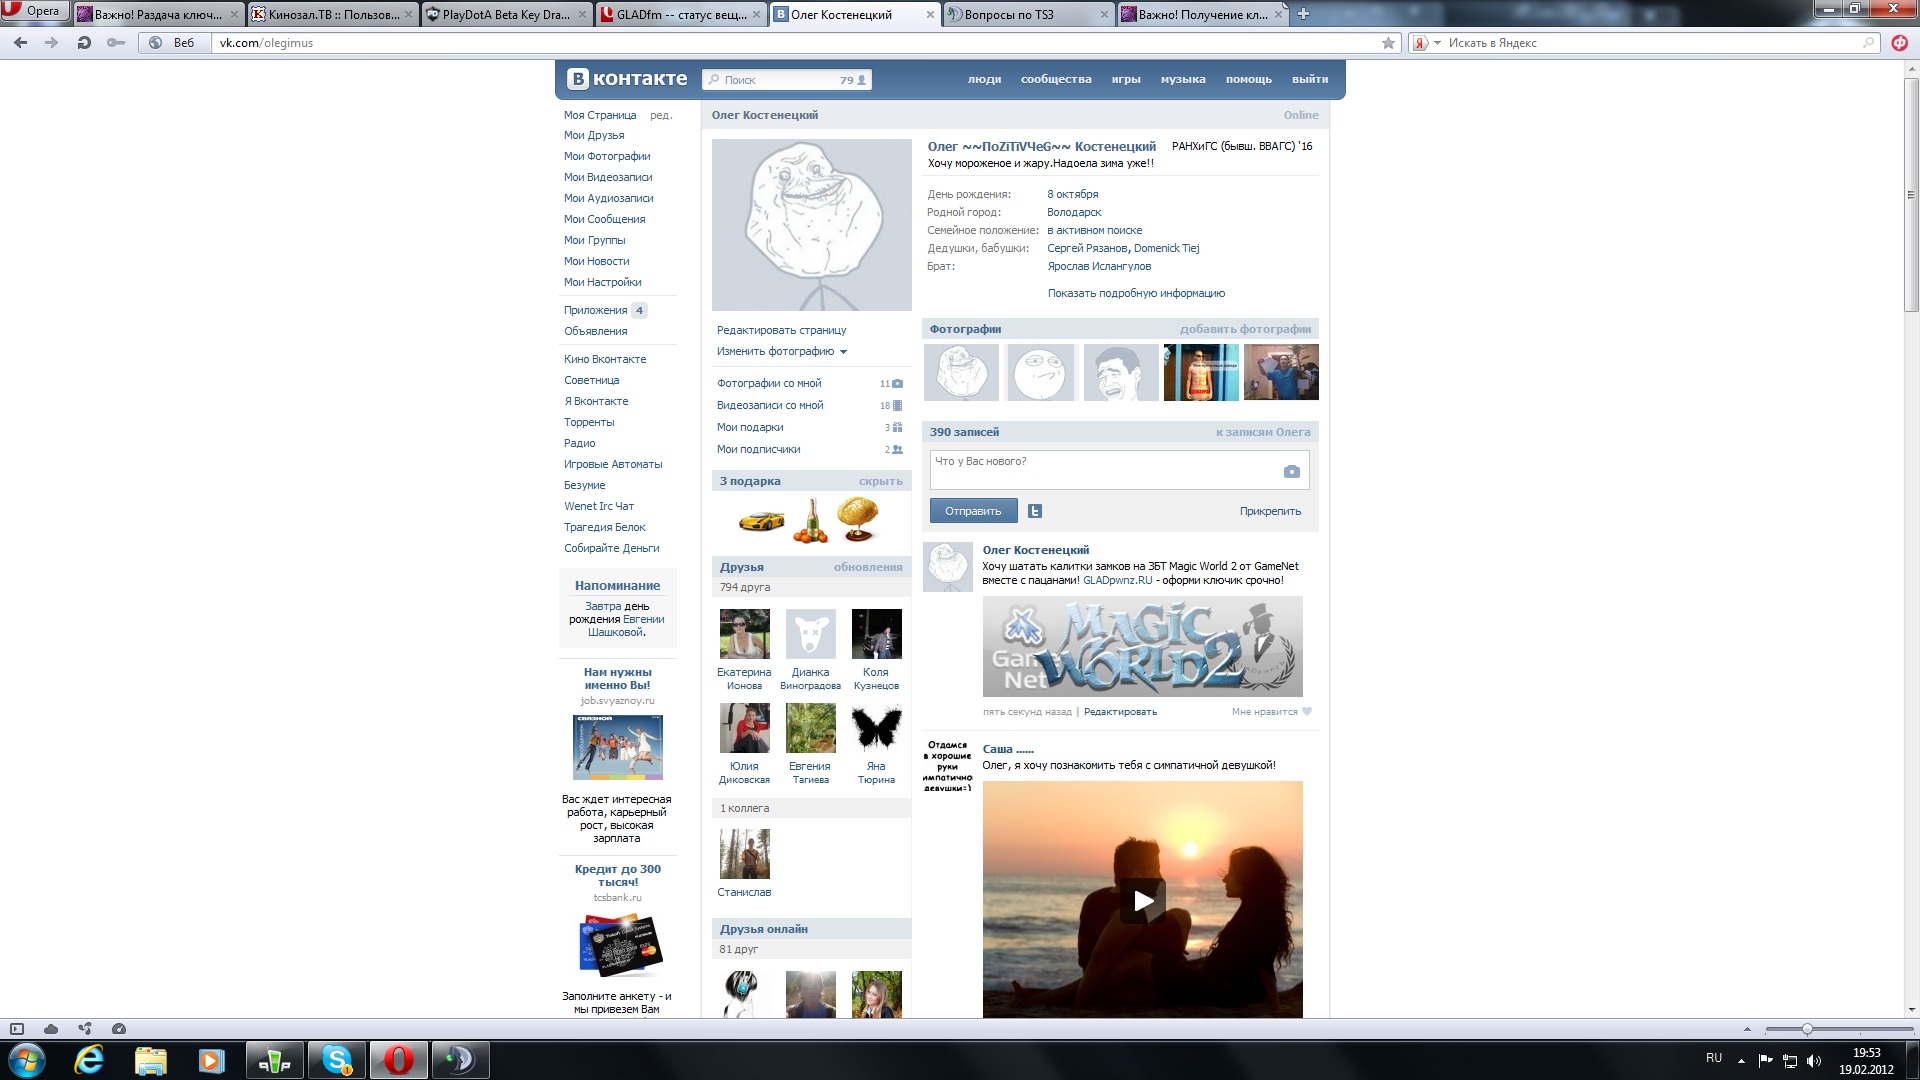Hide the gifts block with скрыть

[x=880, y=481]
